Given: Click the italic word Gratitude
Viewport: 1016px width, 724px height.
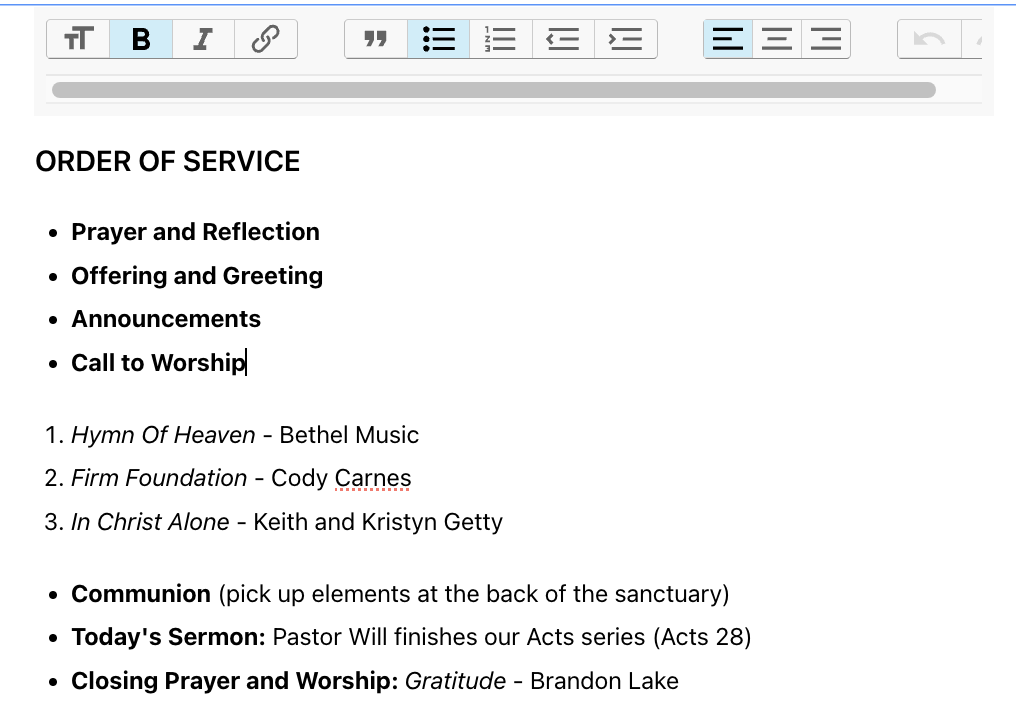Looking at the screenshot, I should tap(456, 681).
